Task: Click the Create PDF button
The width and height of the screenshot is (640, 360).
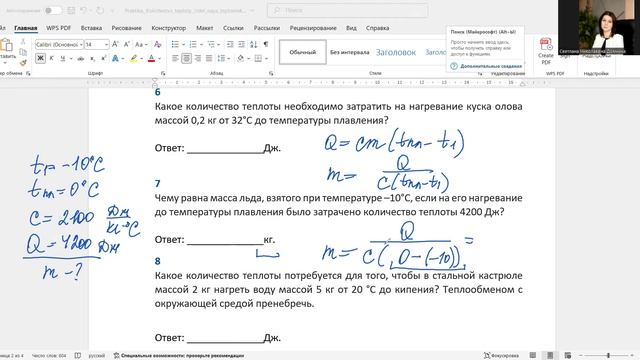Action: click(546, 51)
